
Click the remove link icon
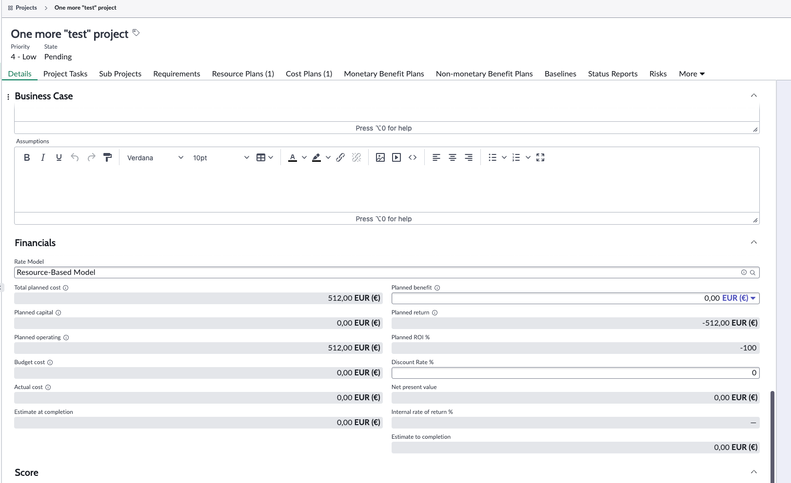pyautogui.click(x=357, y=157)
